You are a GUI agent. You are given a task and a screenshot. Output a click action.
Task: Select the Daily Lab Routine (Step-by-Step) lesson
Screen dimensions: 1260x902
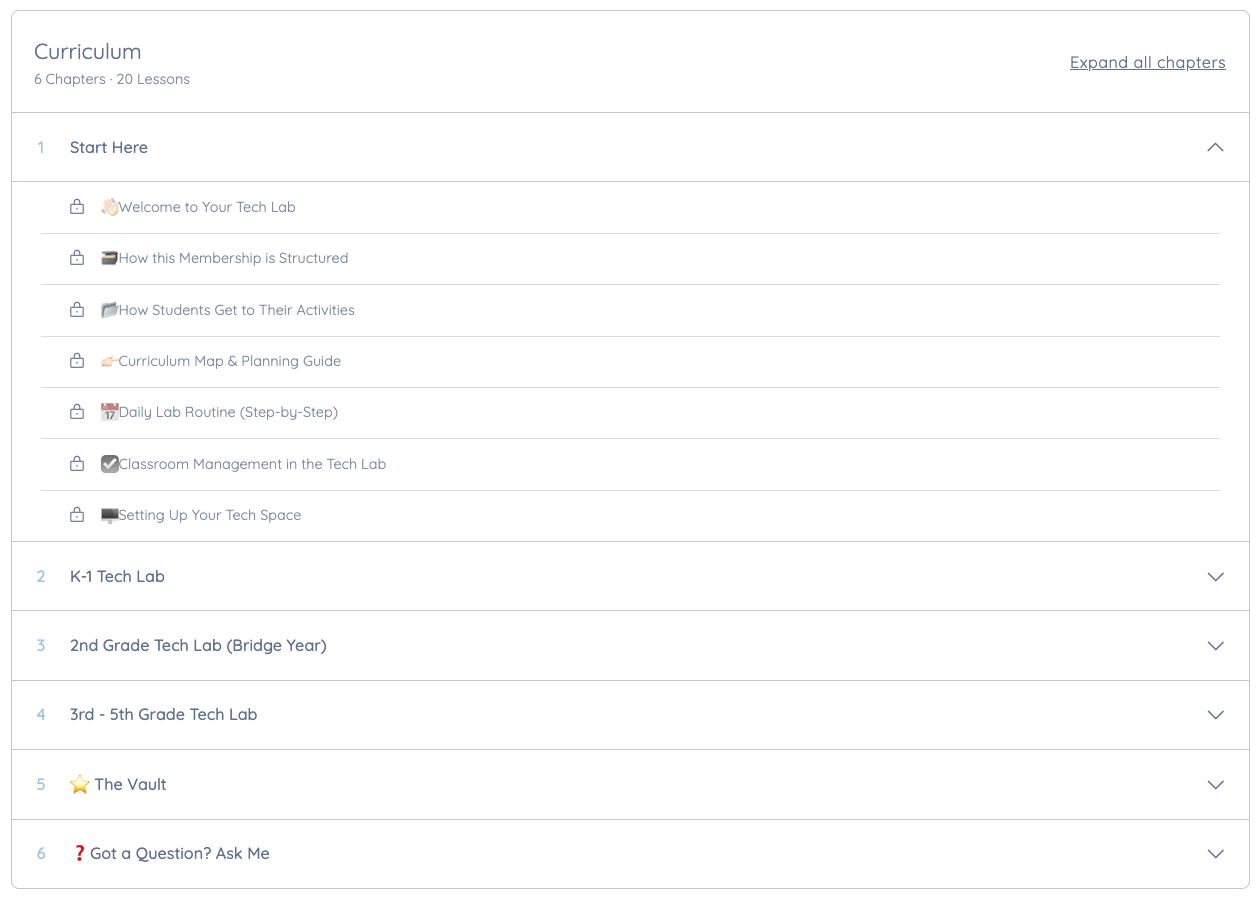[x=630, y=412]
